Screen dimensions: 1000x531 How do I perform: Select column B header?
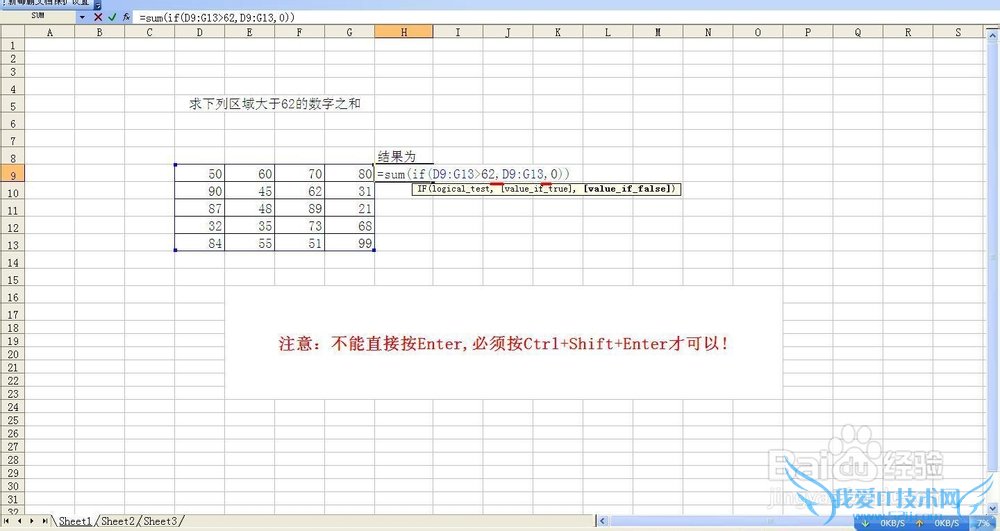[x=99, y=32]
